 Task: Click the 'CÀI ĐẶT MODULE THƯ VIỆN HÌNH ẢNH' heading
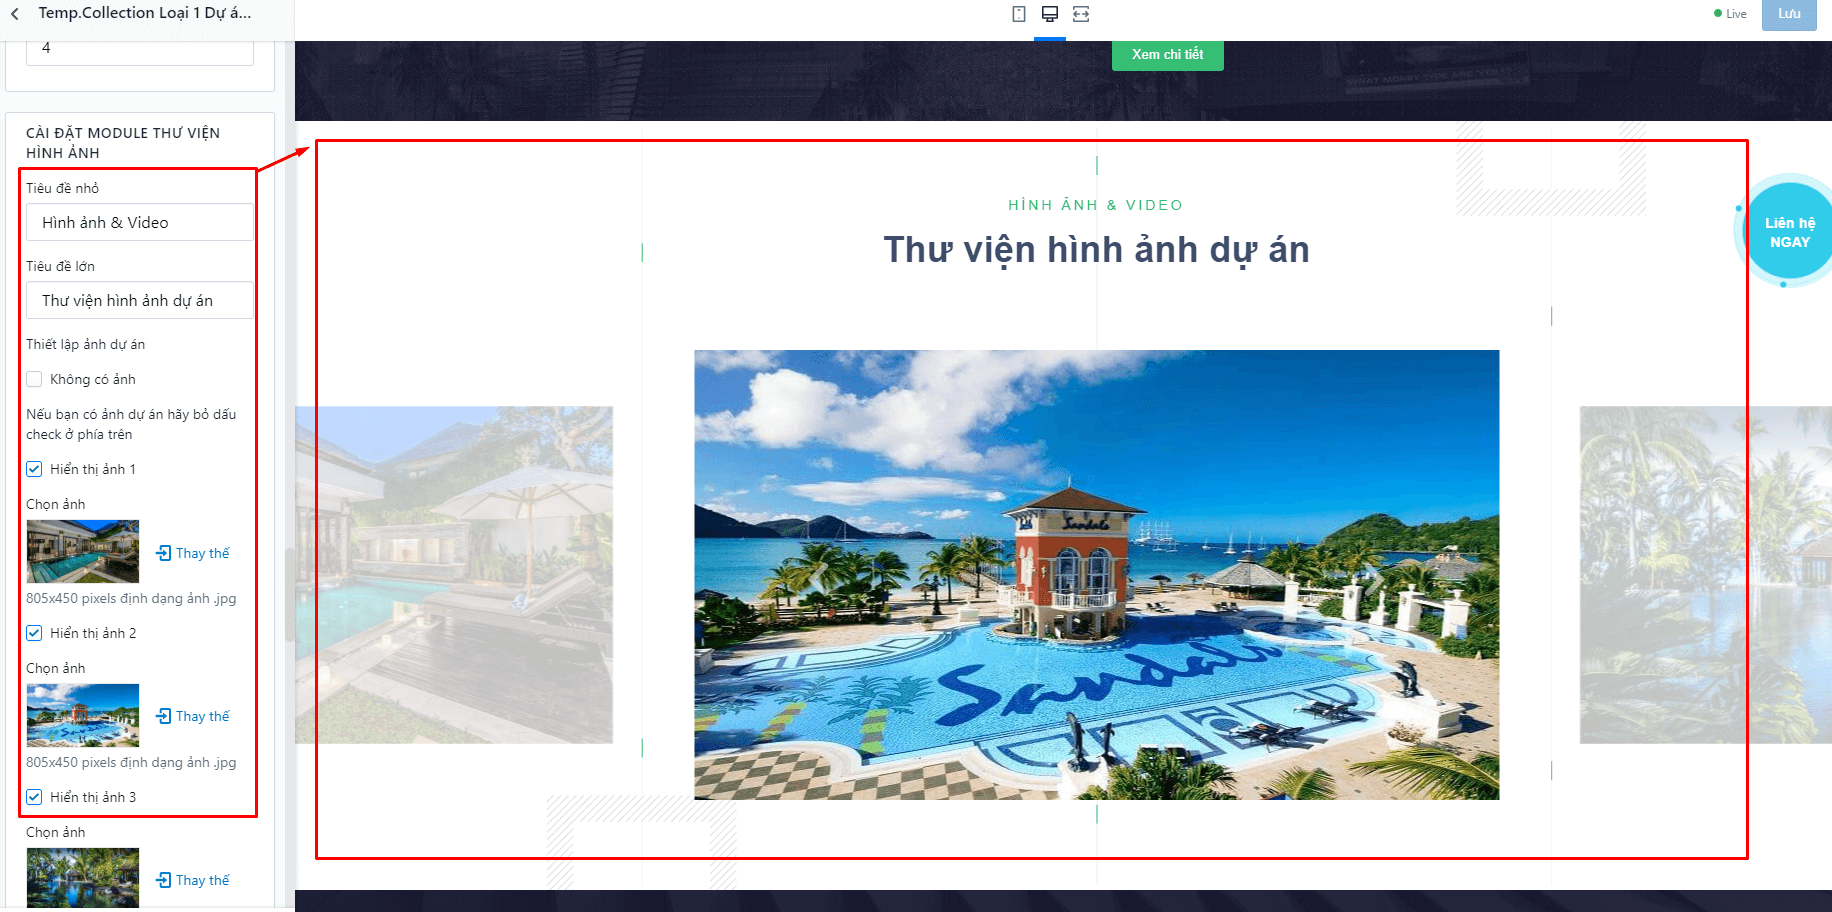point(123,143)
